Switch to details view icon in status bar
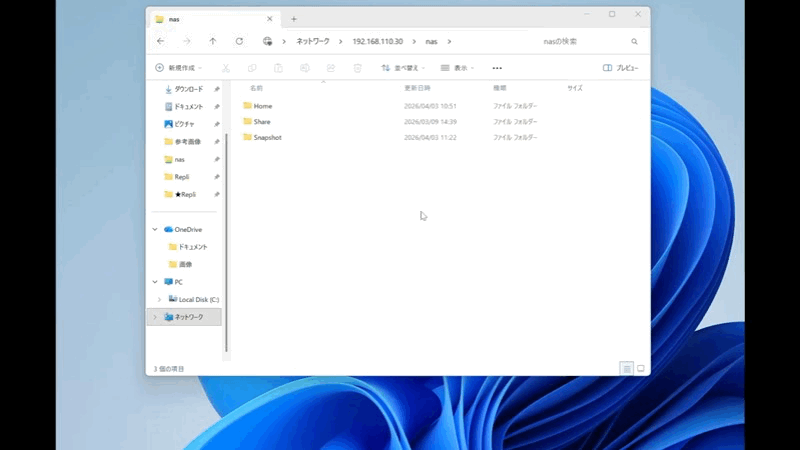Screen dimensions: 800x450 click(x=627, y=368)
